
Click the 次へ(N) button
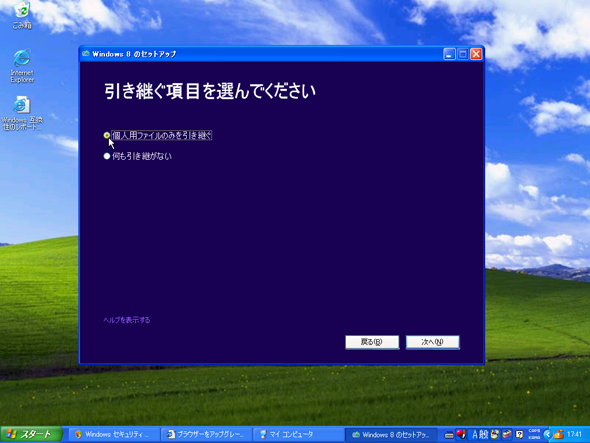pos(432,342)
